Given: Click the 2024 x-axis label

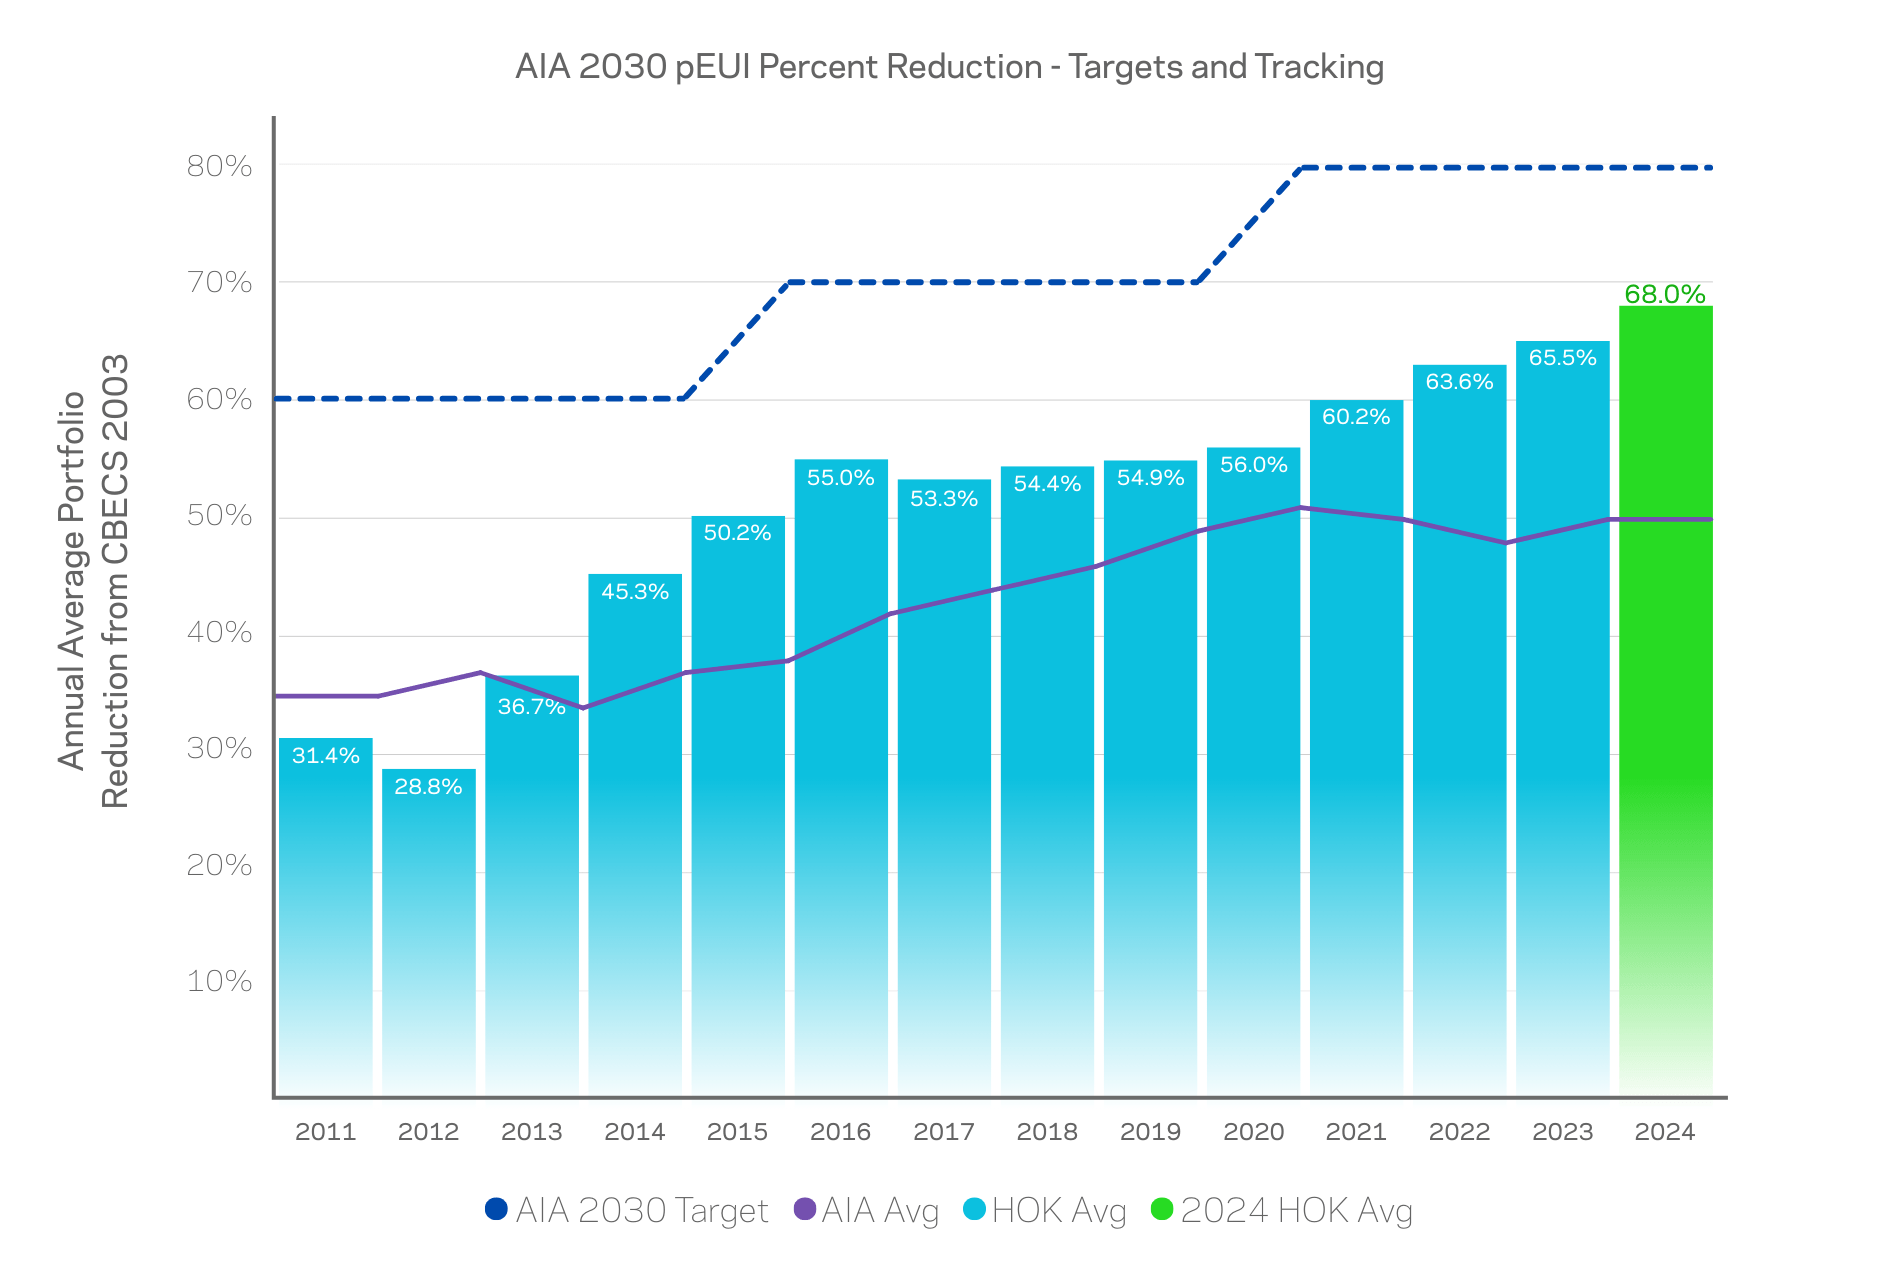Looking at the screenshot, I should (x=1665, y=1132).
